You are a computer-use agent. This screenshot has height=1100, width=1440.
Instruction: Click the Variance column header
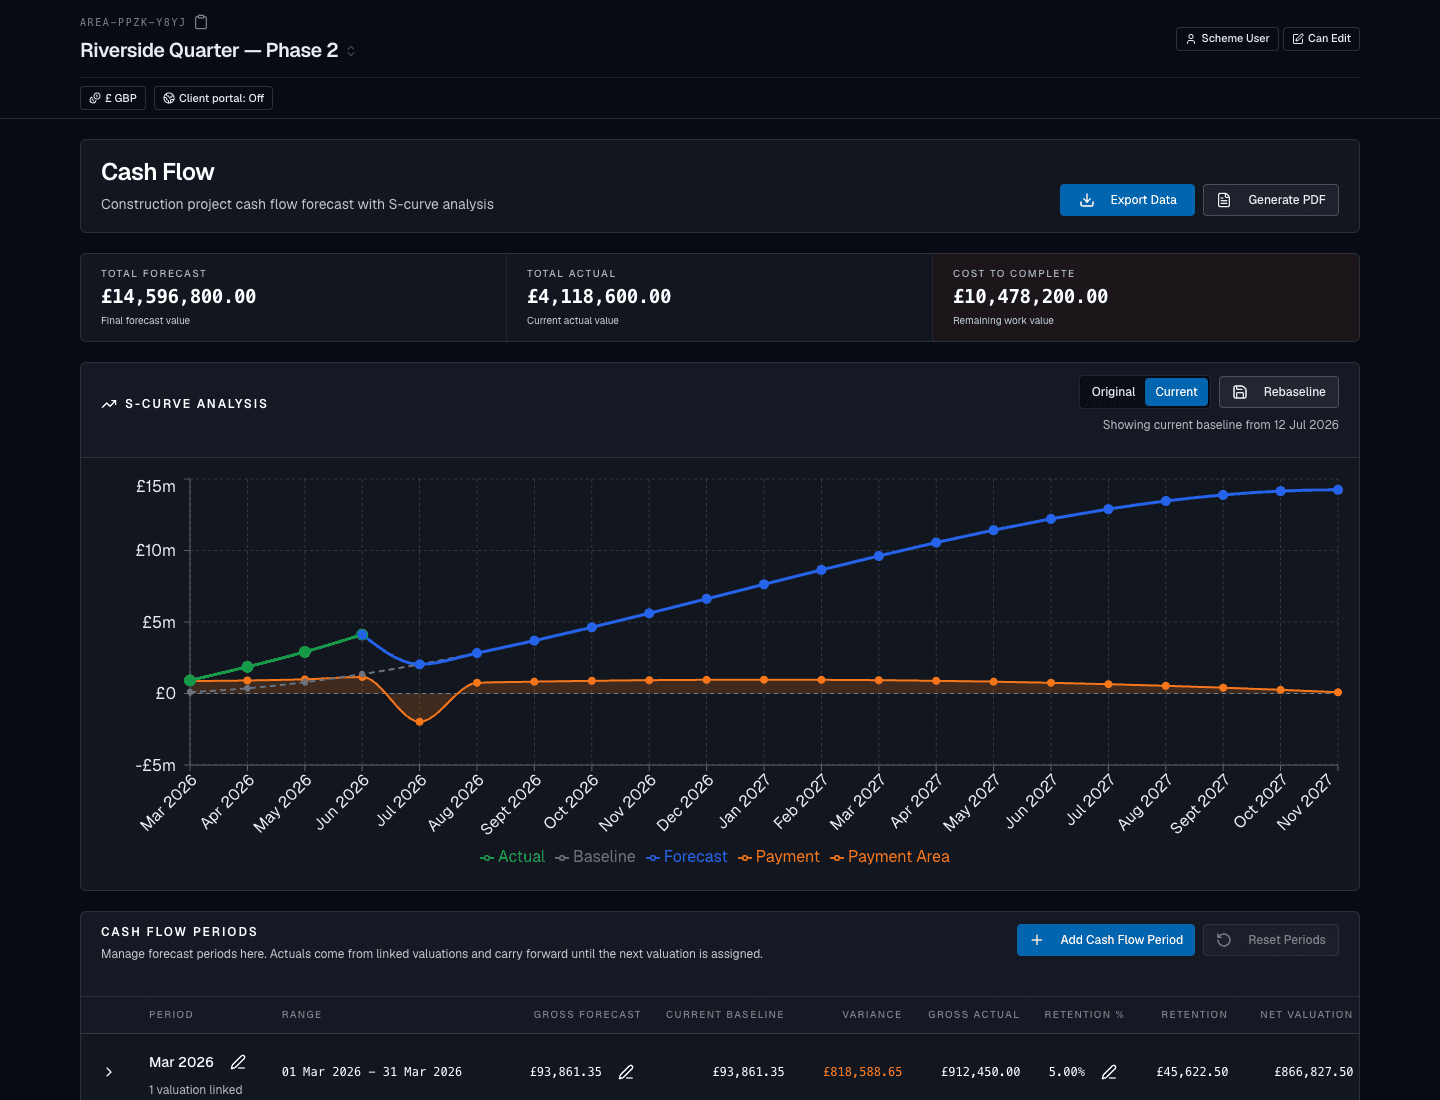pyautogui.click(x=872, y=1015)
